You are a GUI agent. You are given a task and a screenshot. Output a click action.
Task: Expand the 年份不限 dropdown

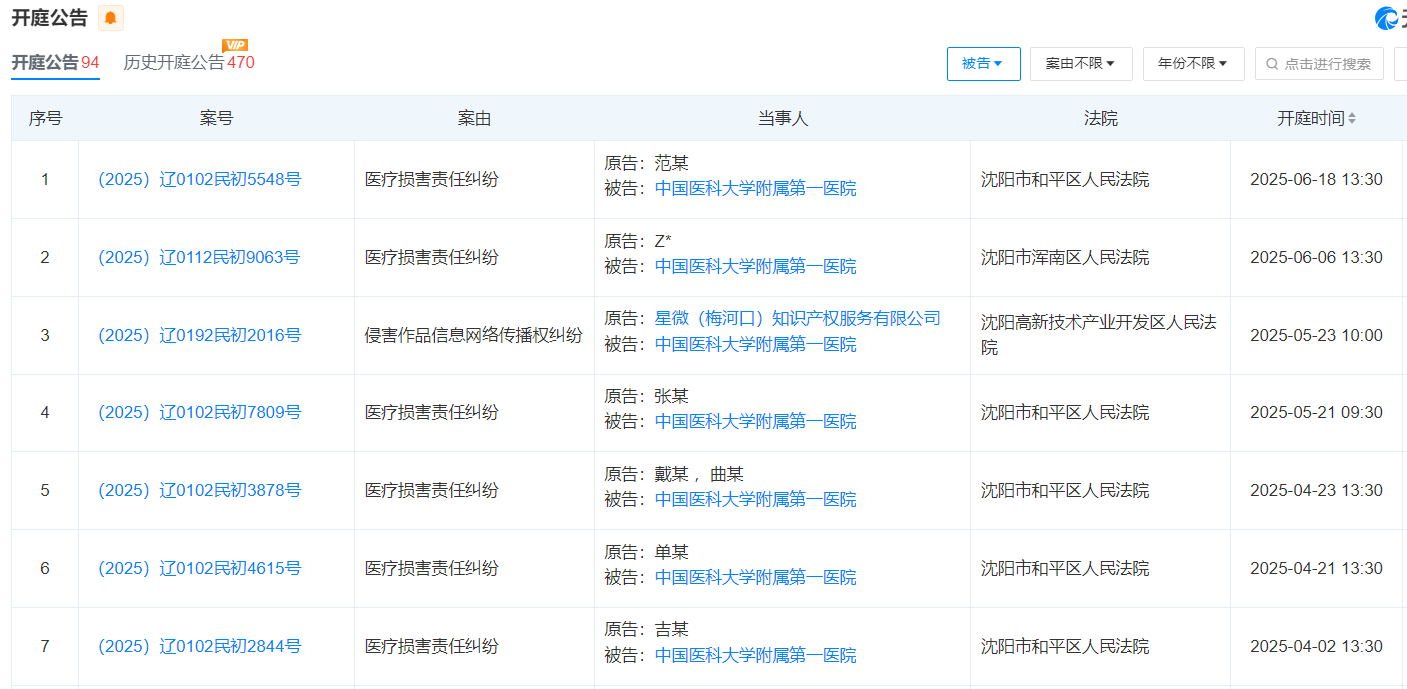1193,64
